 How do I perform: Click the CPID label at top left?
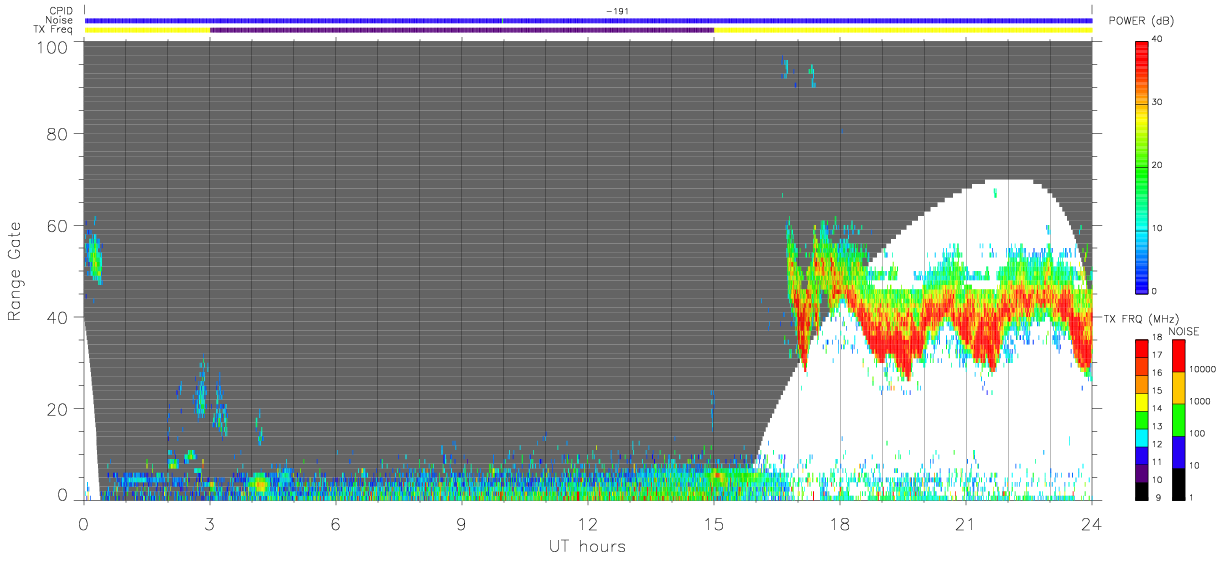tap(59, 12)
